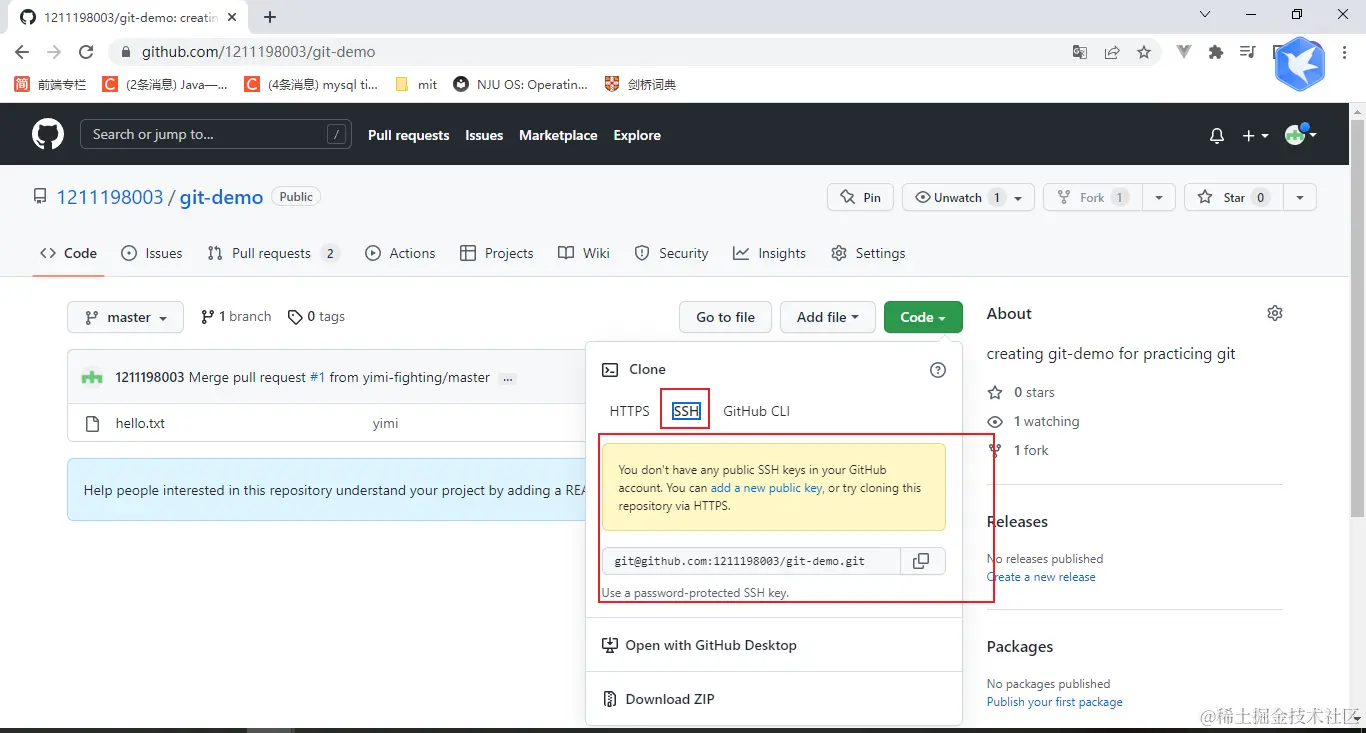Open the Add file dropdown

coord(828,317)
